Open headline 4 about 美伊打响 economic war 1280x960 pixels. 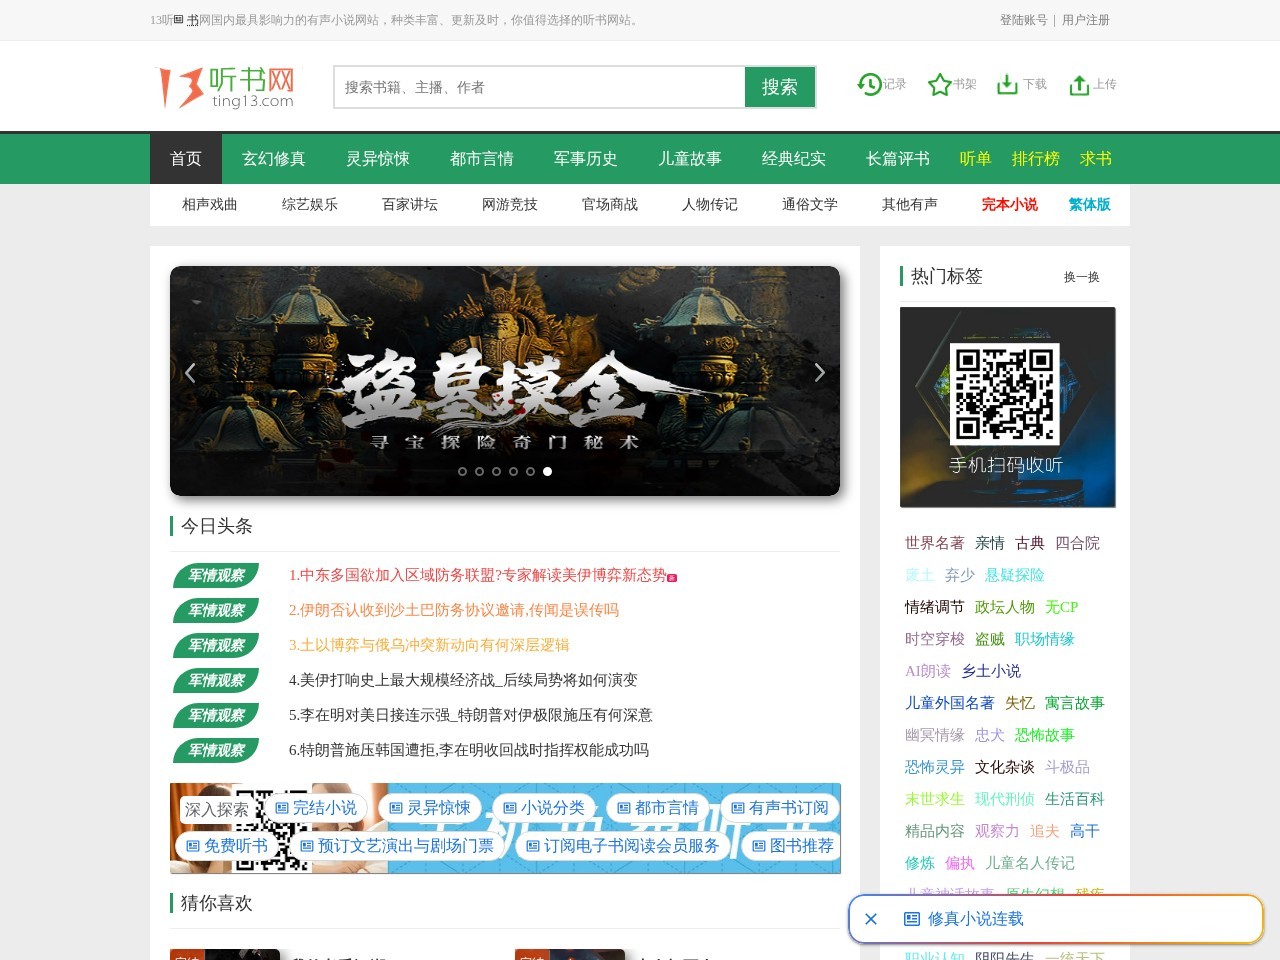pos(463,680)
